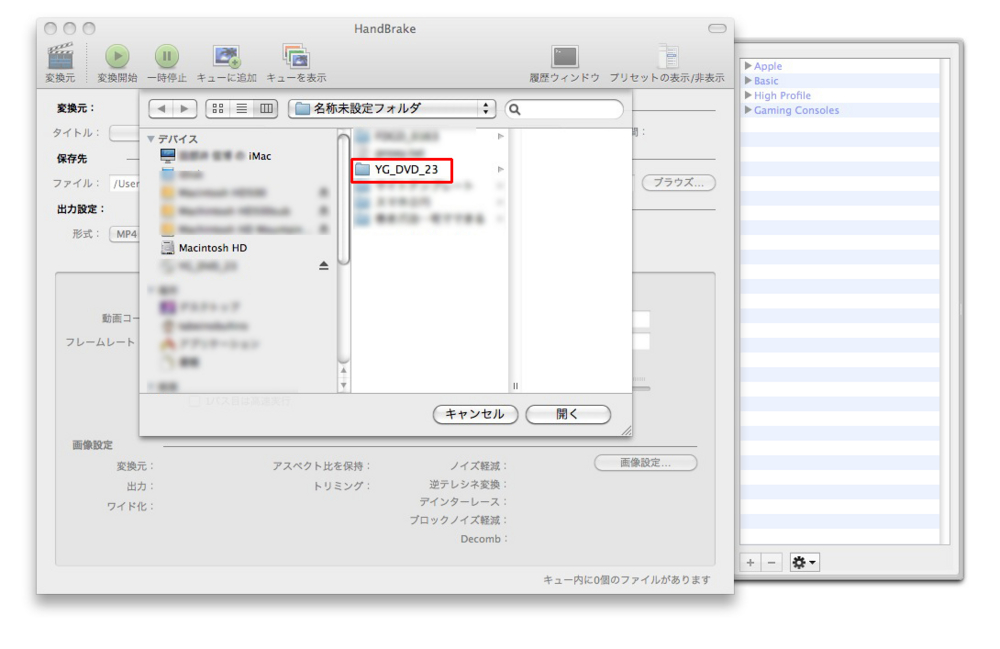Click the minus button in presets drawer
1000x649 pixels.
(x=772, y=562)
